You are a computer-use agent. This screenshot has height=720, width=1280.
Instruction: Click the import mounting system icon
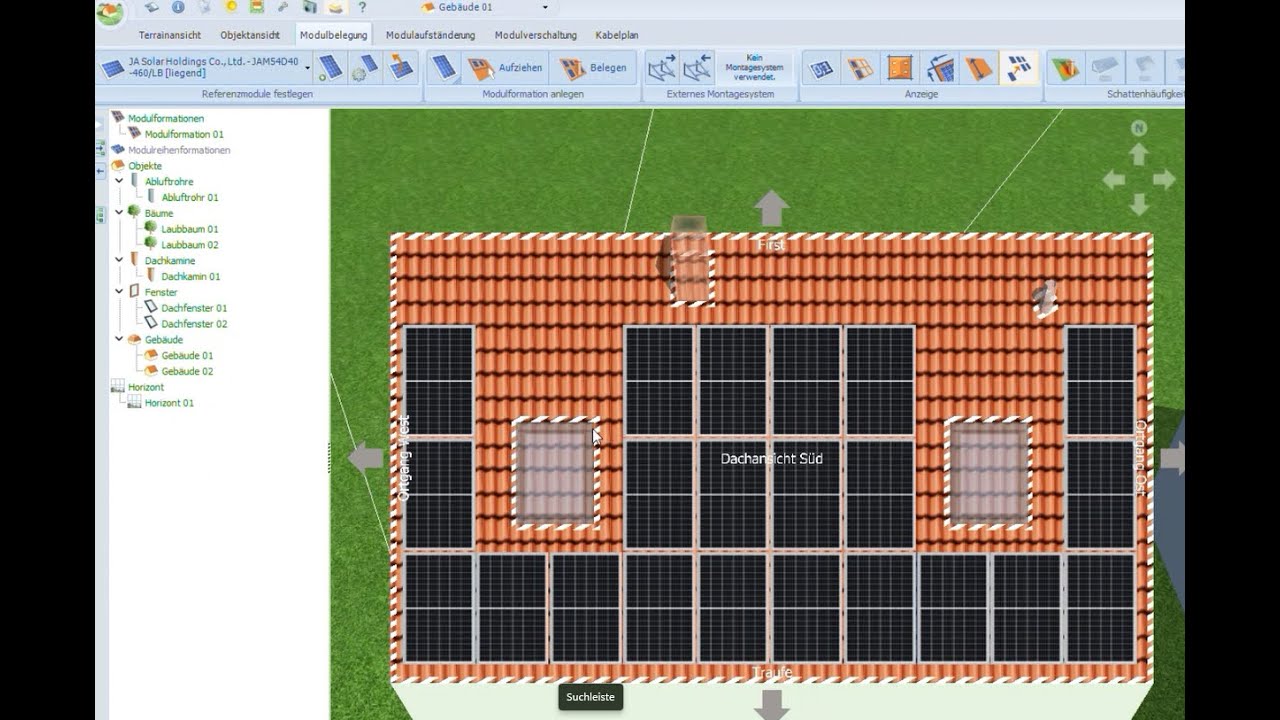[696, 68]
